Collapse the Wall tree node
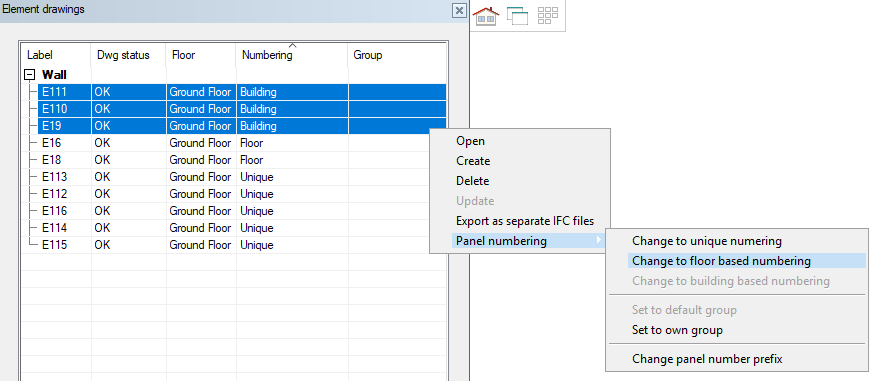Screen dimensions: 870x381 point(29,75)
